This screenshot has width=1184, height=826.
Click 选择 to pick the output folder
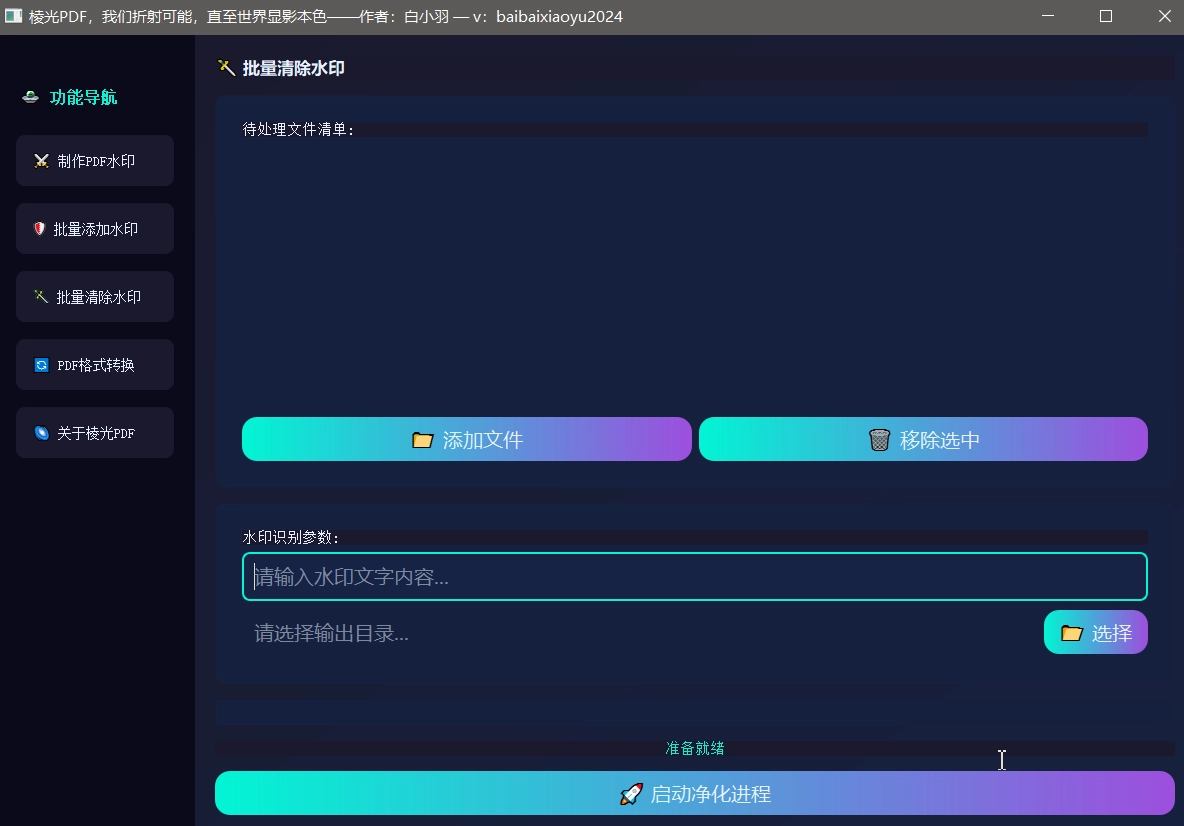[x=1096, y=633]
